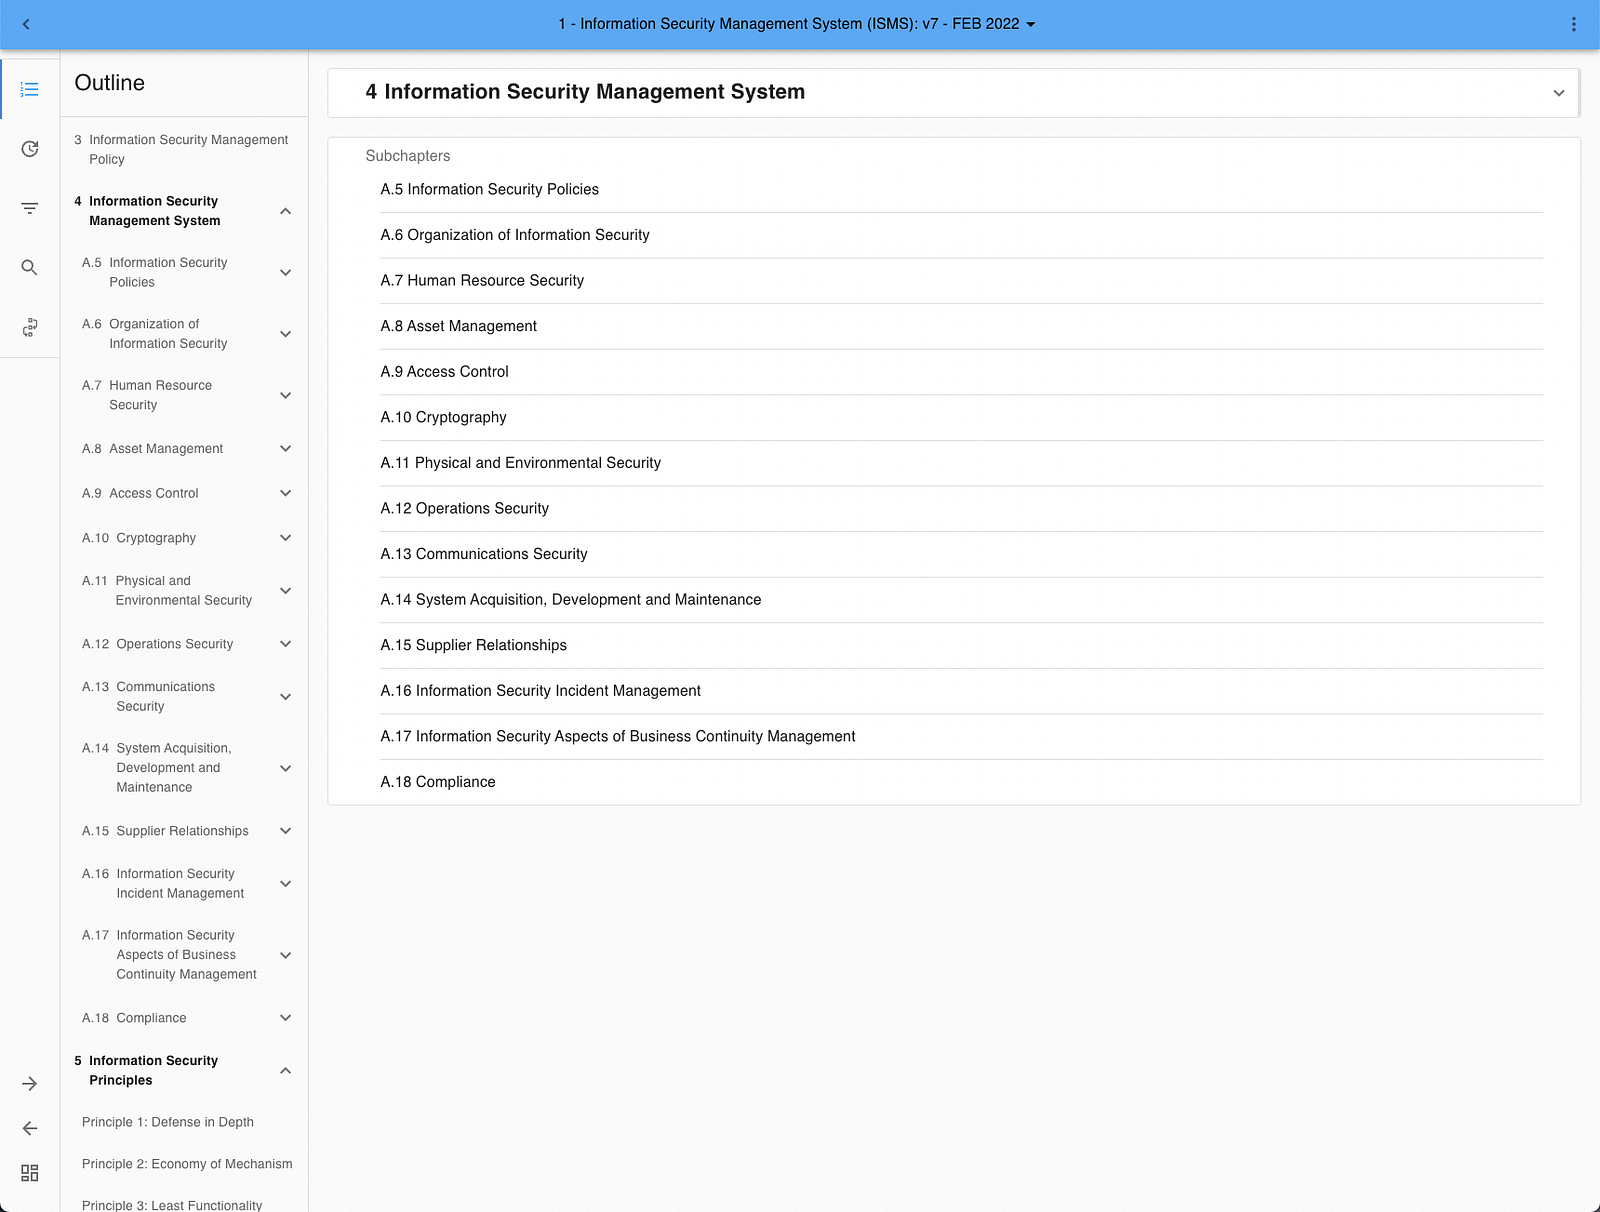Open subchapter A.18 Compliance
Screen dimensions: 1600x1212
click(x=437, y=782)
